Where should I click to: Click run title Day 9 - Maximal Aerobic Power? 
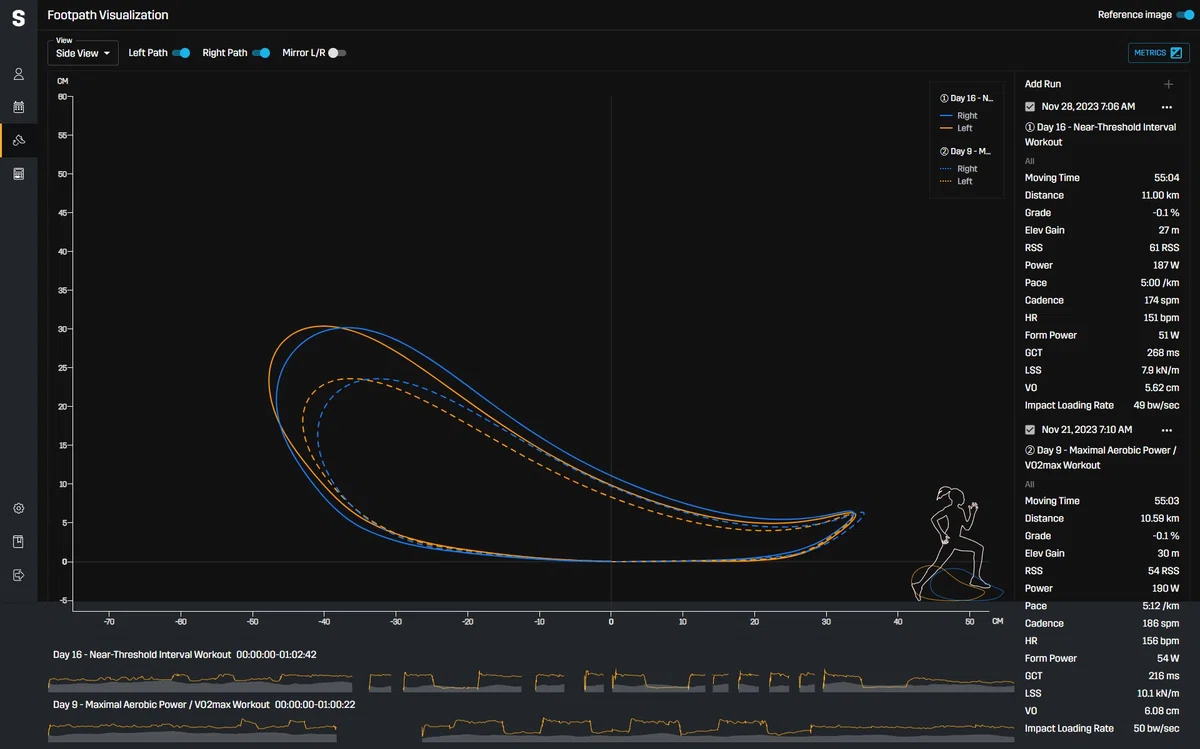point(1100,458)
